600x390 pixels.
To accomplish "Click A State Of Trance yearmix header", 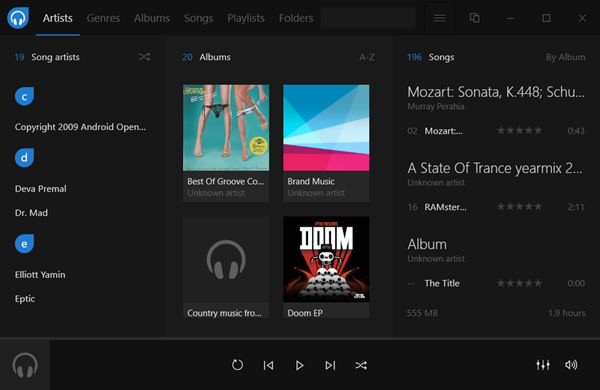I will coord(495,168).
